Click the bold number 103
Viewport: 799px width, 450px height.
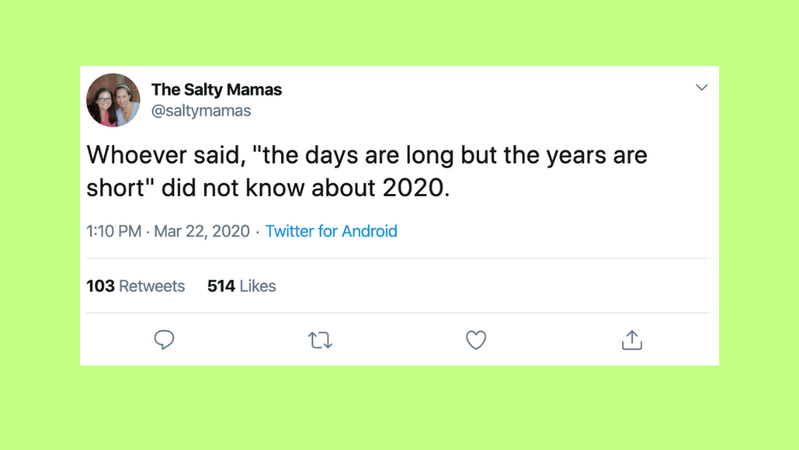(x=100, y=286)
